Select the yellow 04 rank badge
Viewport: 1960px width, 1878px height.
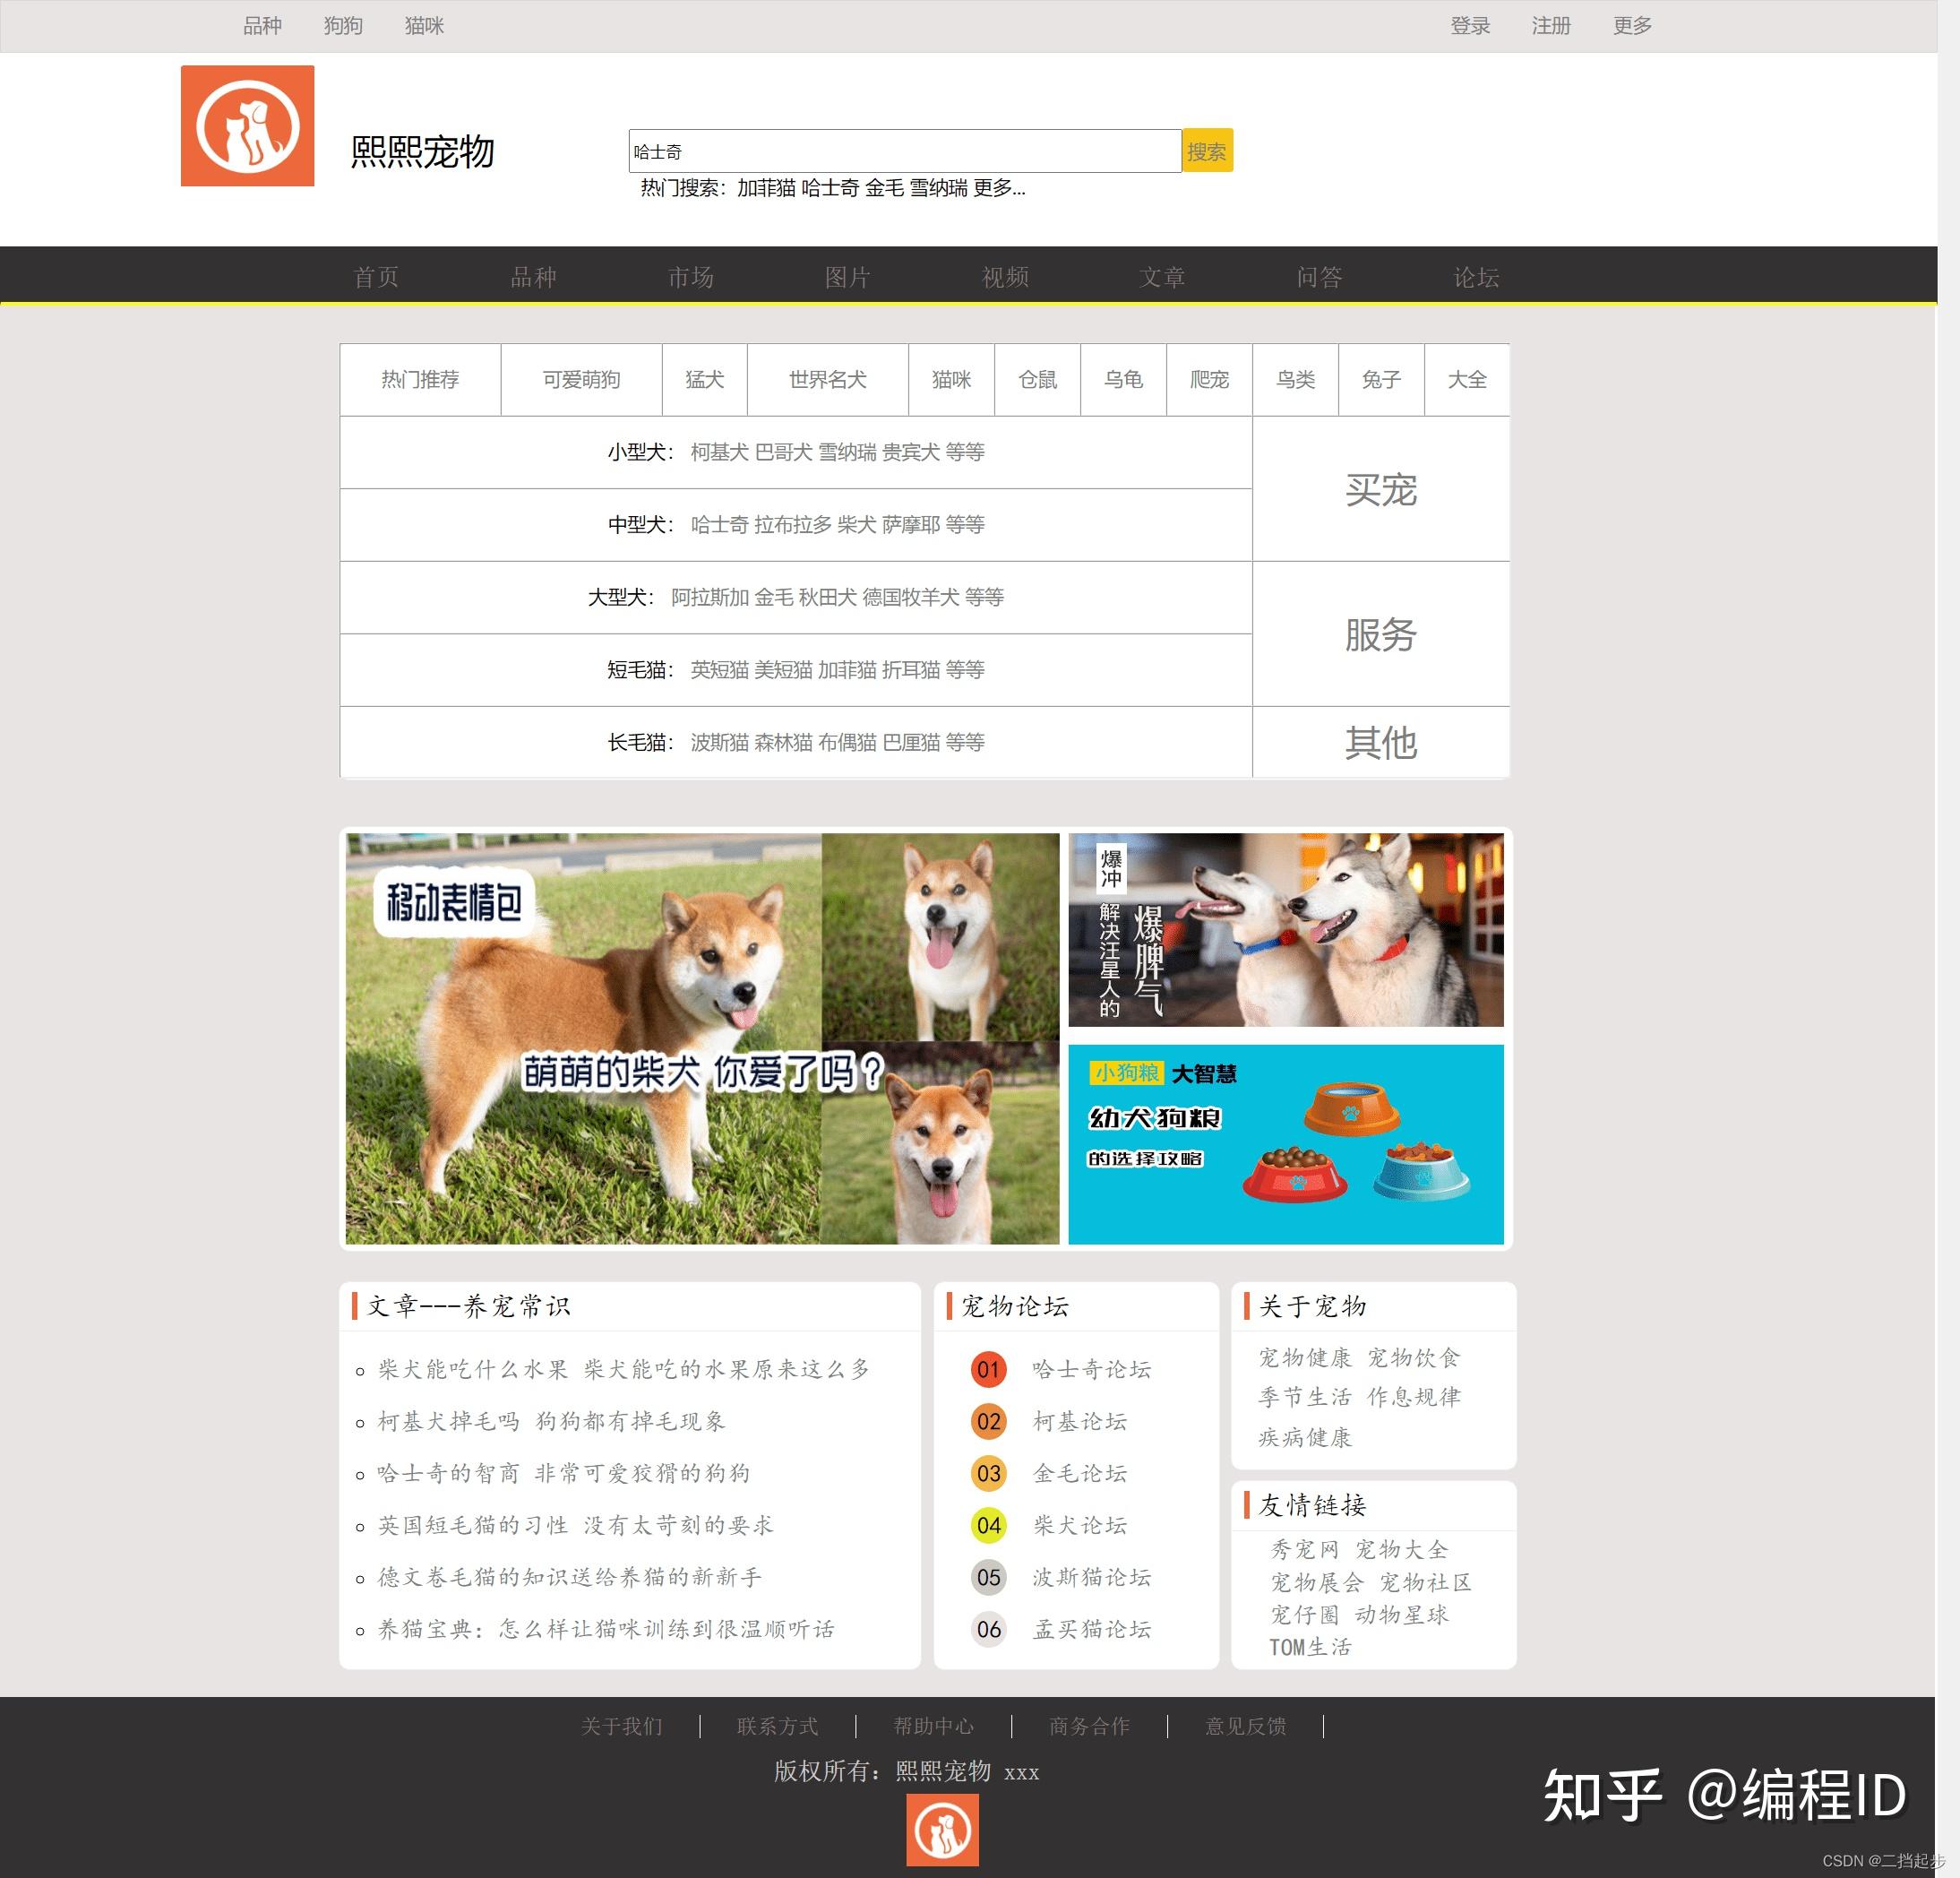click(x=988, y=1525)
